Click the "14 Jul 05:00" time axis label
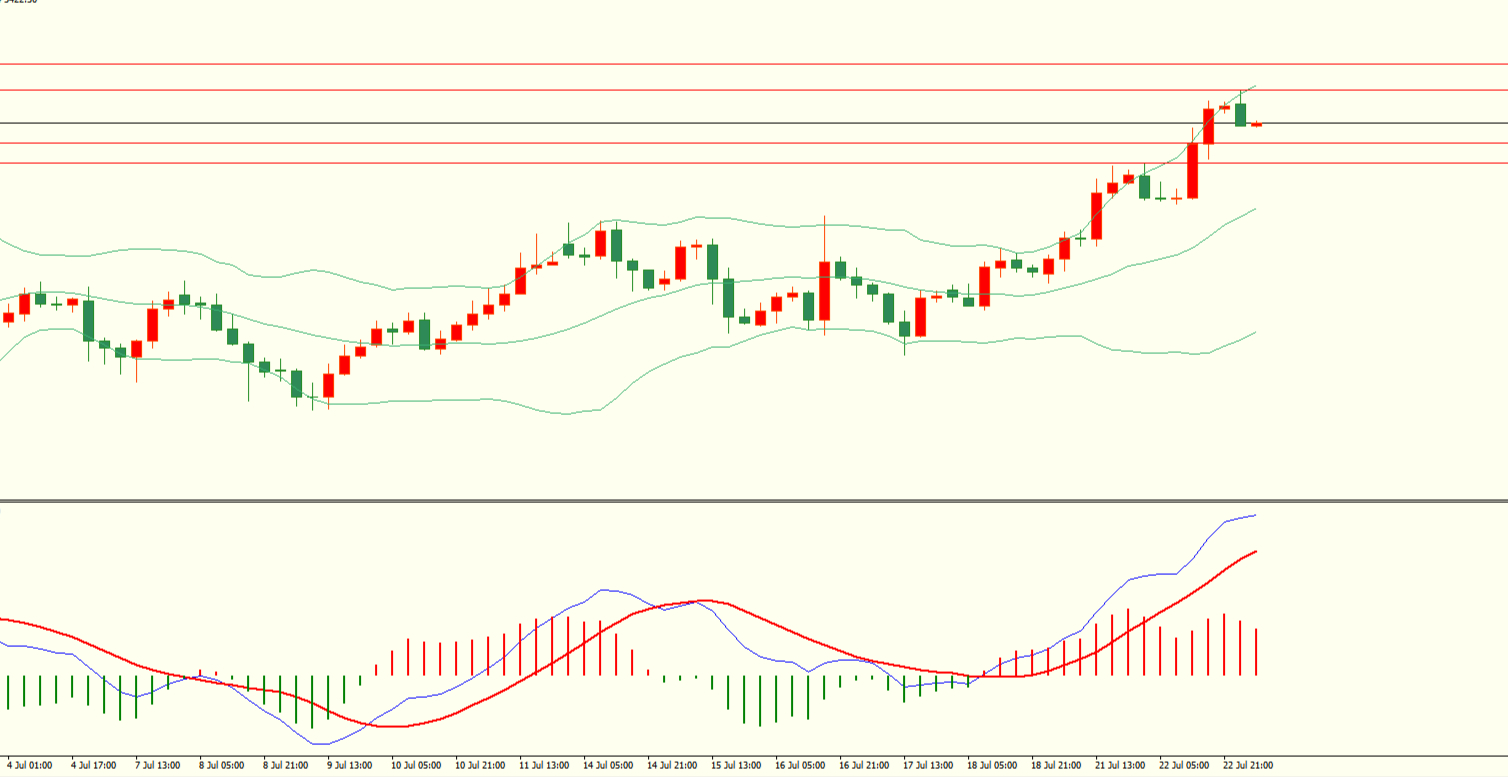The height and width of the screenshot is (777, 1508). point(608,766)
